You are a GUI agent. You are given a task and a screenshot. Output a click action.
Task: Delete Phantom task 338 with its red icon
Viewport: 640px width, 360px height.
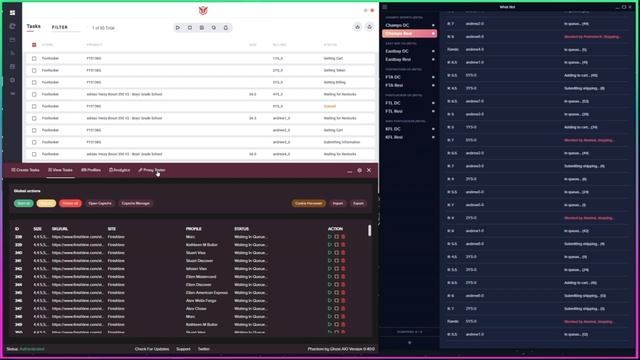point(343,237)
